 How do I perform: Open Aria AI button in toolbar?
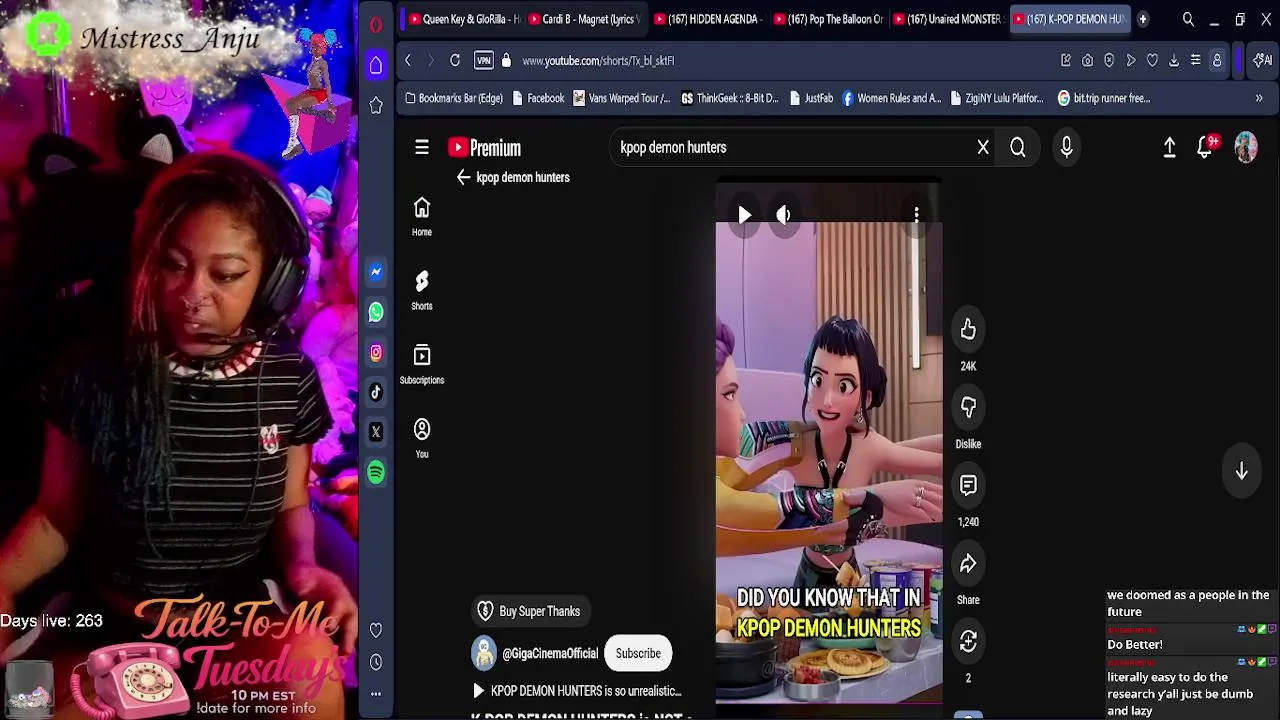click(x=1263, y=61)
